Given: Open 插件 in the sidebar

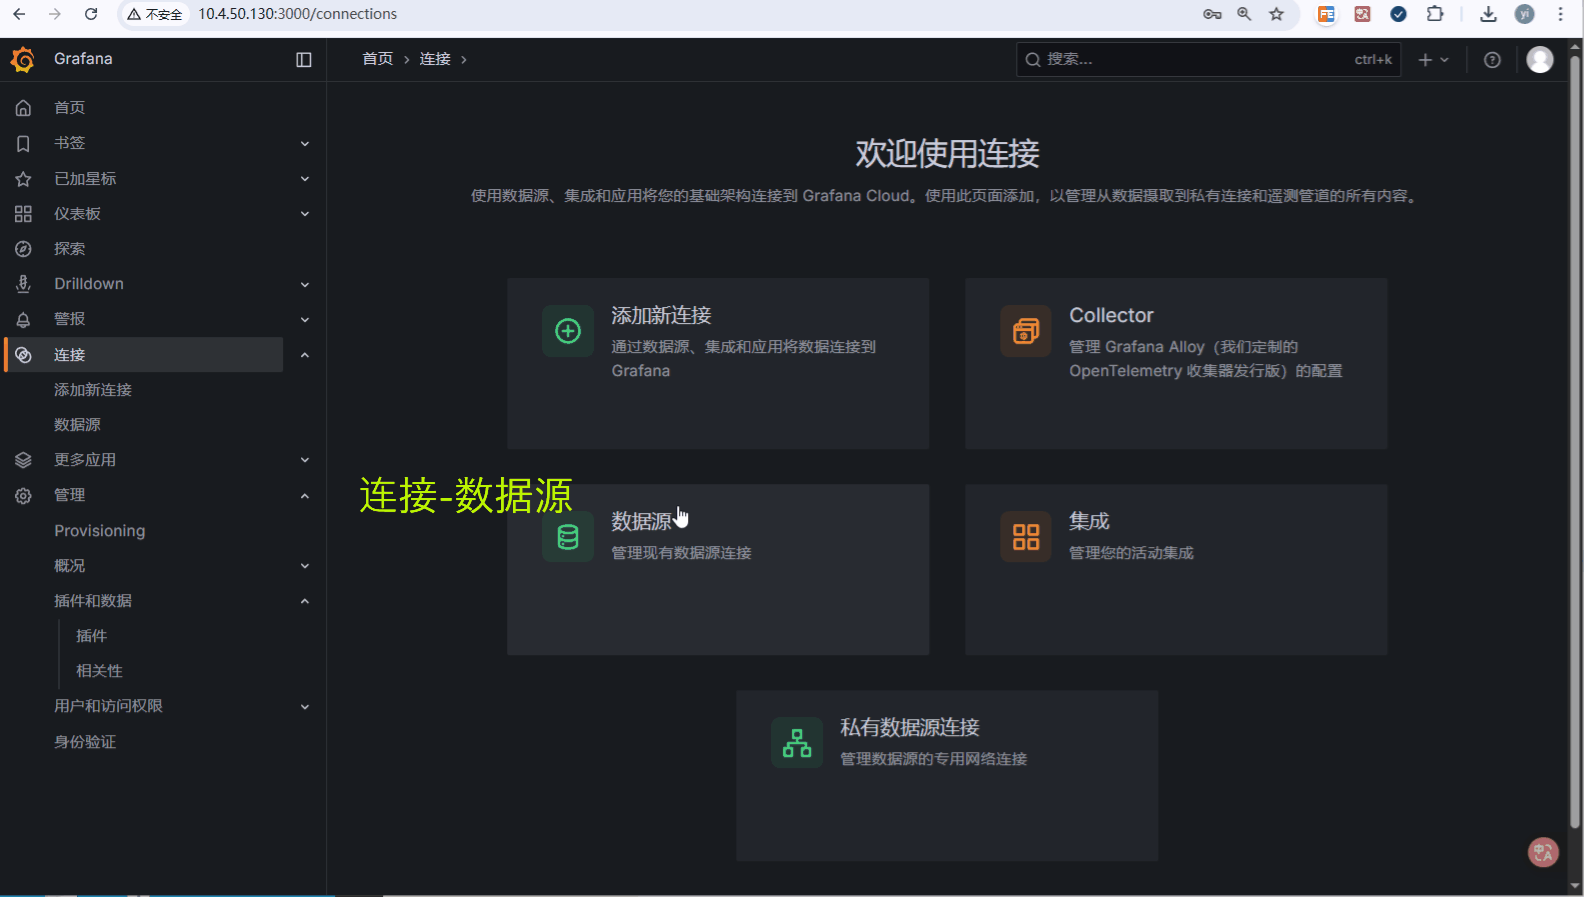Looking at the screenshot, I should pyautogui.click(x=91, y=636).
